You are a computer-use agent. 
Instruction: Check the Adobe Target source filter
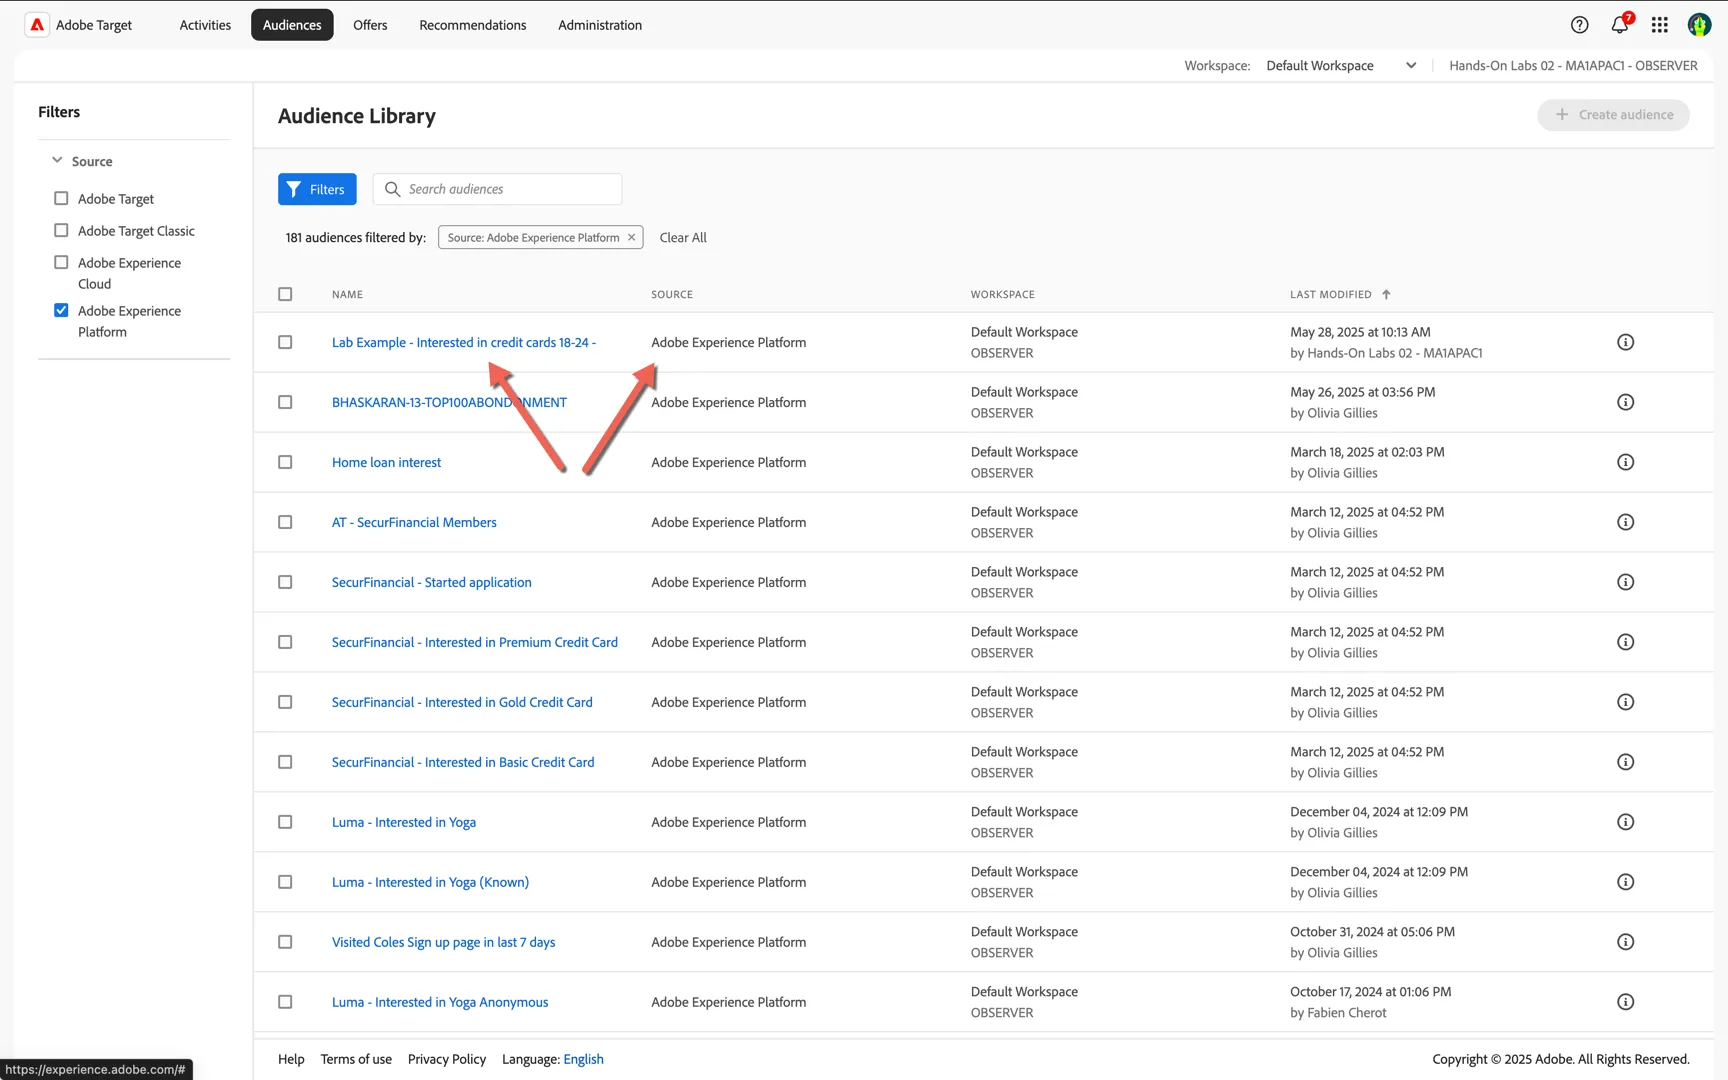[x=61, y=198]
